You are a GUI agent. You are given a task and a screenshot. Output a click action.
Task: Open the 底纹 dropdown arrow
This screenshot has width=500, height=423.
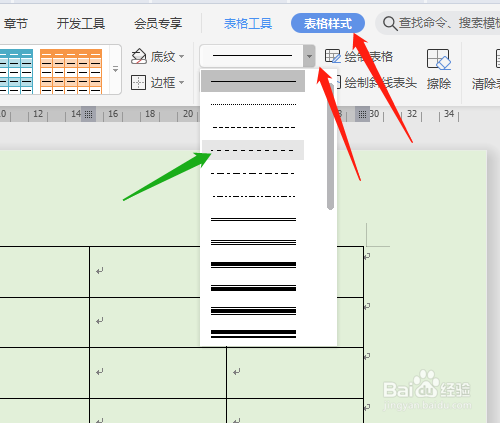182,56
